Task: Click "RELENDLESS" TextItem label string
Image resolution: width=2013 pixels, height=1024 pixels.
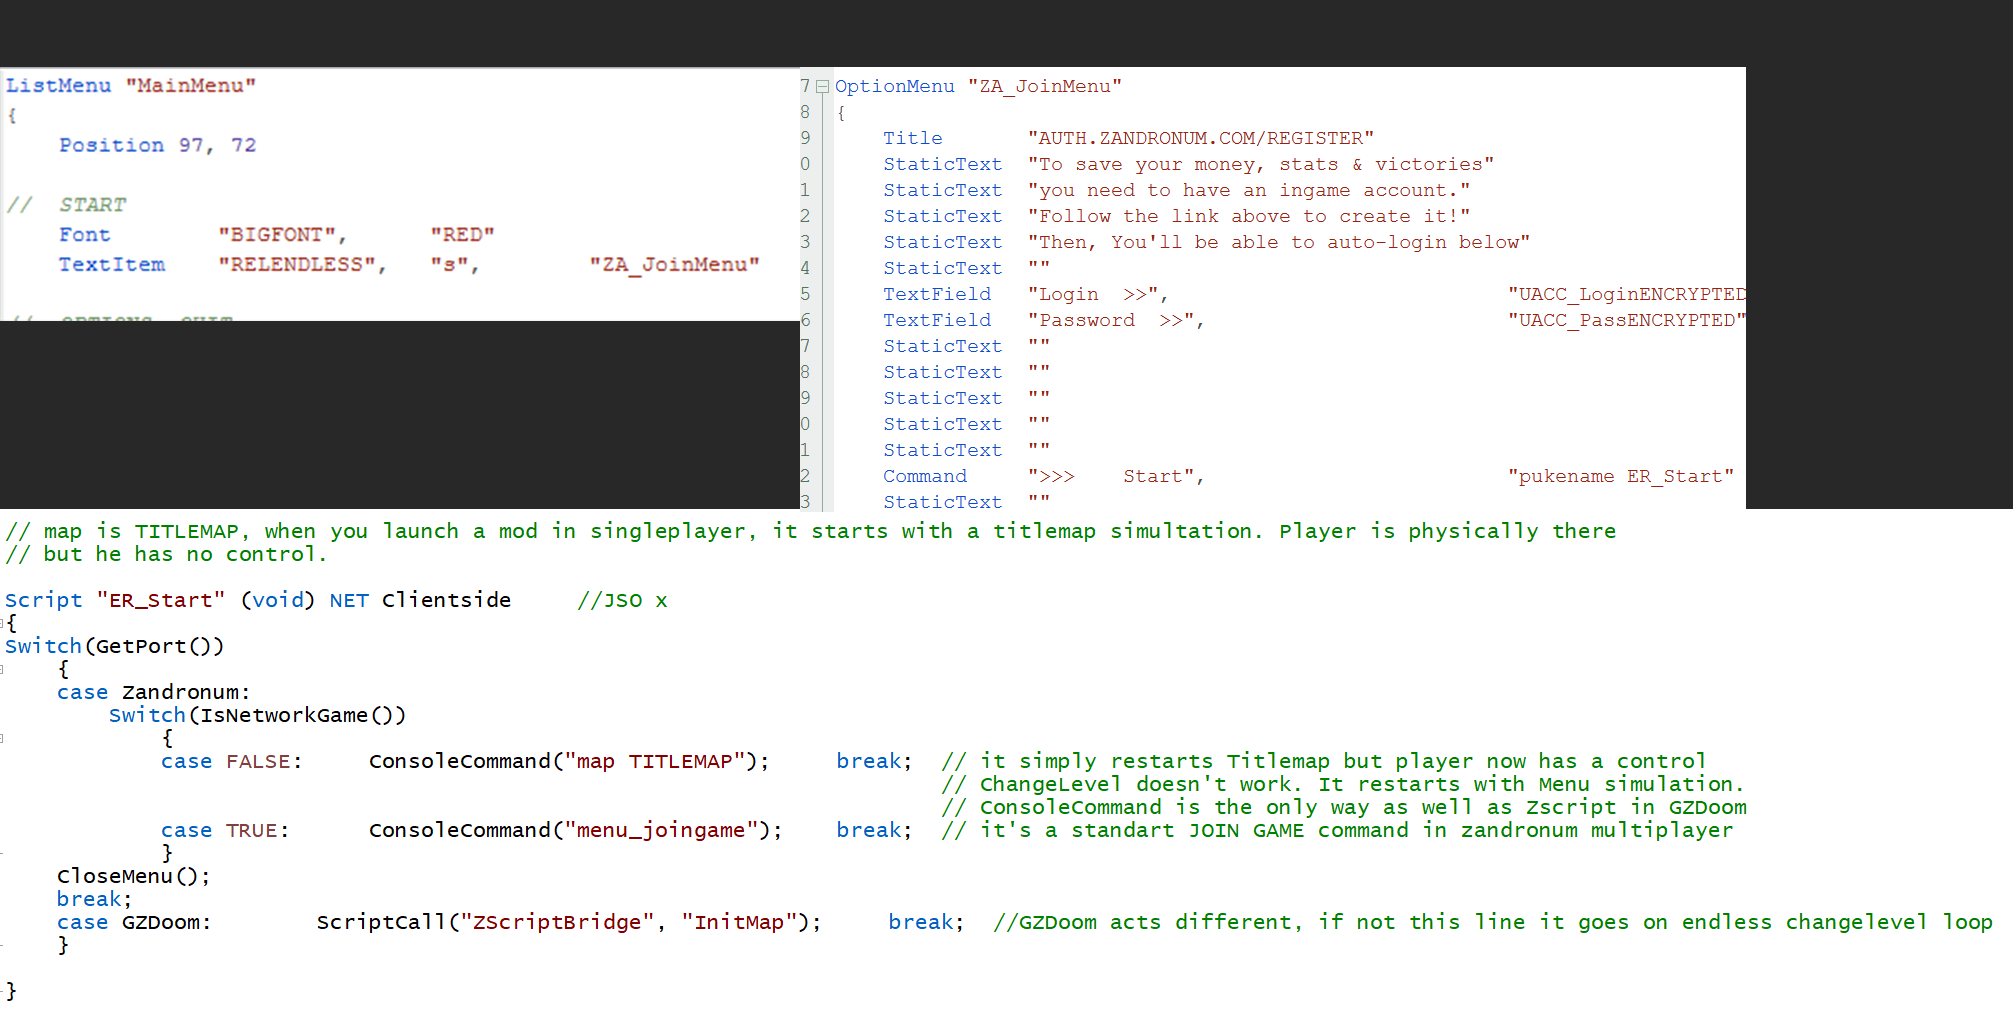Action: tap(297, 265)
